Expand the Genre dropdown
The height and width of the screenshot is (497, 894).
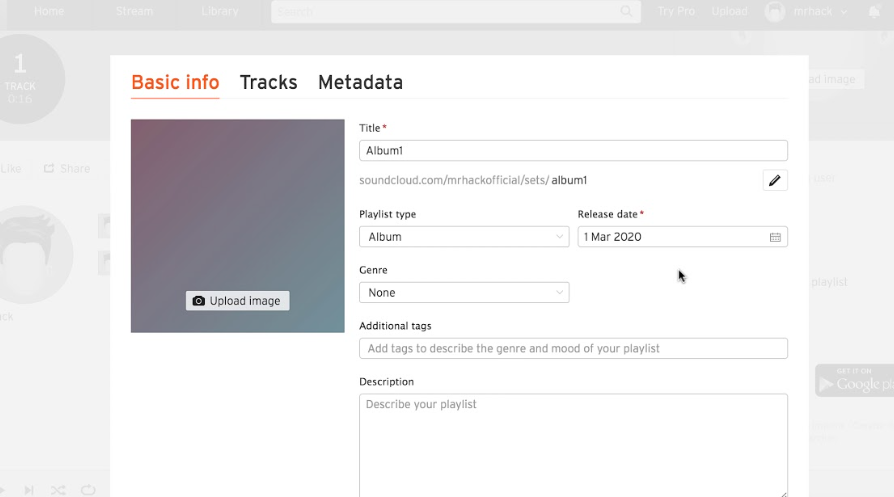[464, 293]
